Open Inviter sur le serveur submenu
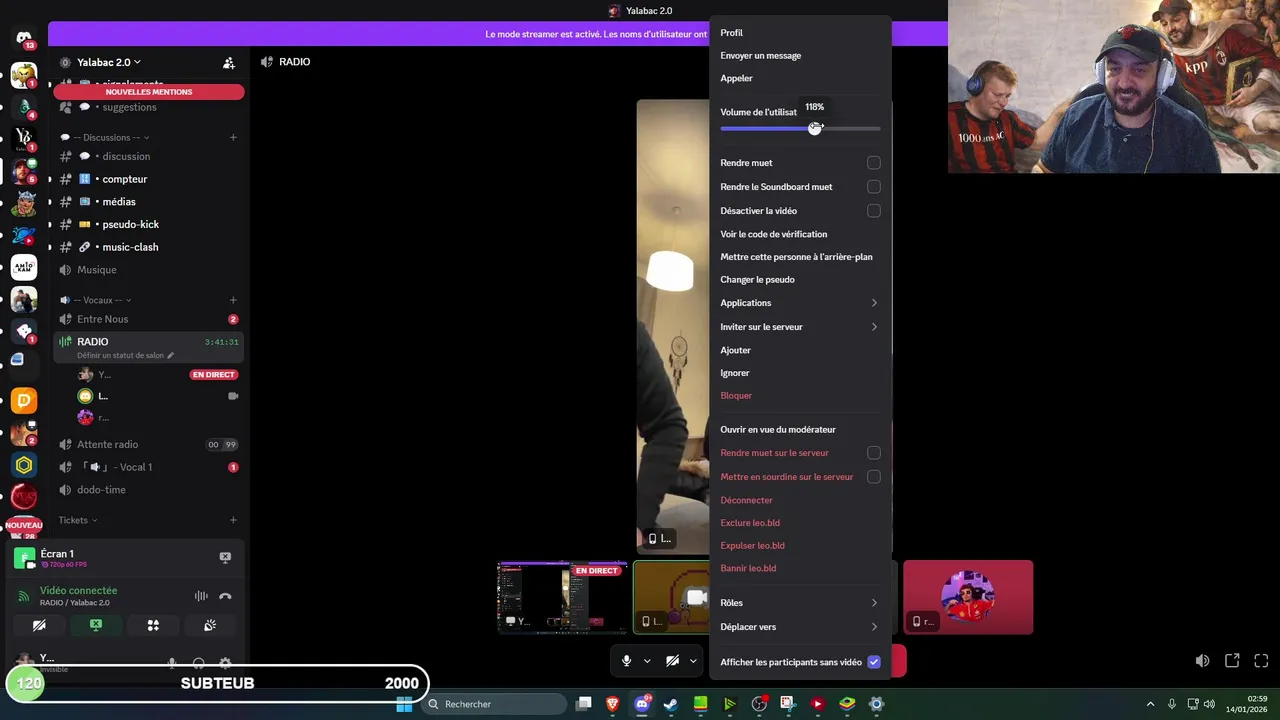The height and width of the screenshot is (720, 1280). tap(800, 327)
